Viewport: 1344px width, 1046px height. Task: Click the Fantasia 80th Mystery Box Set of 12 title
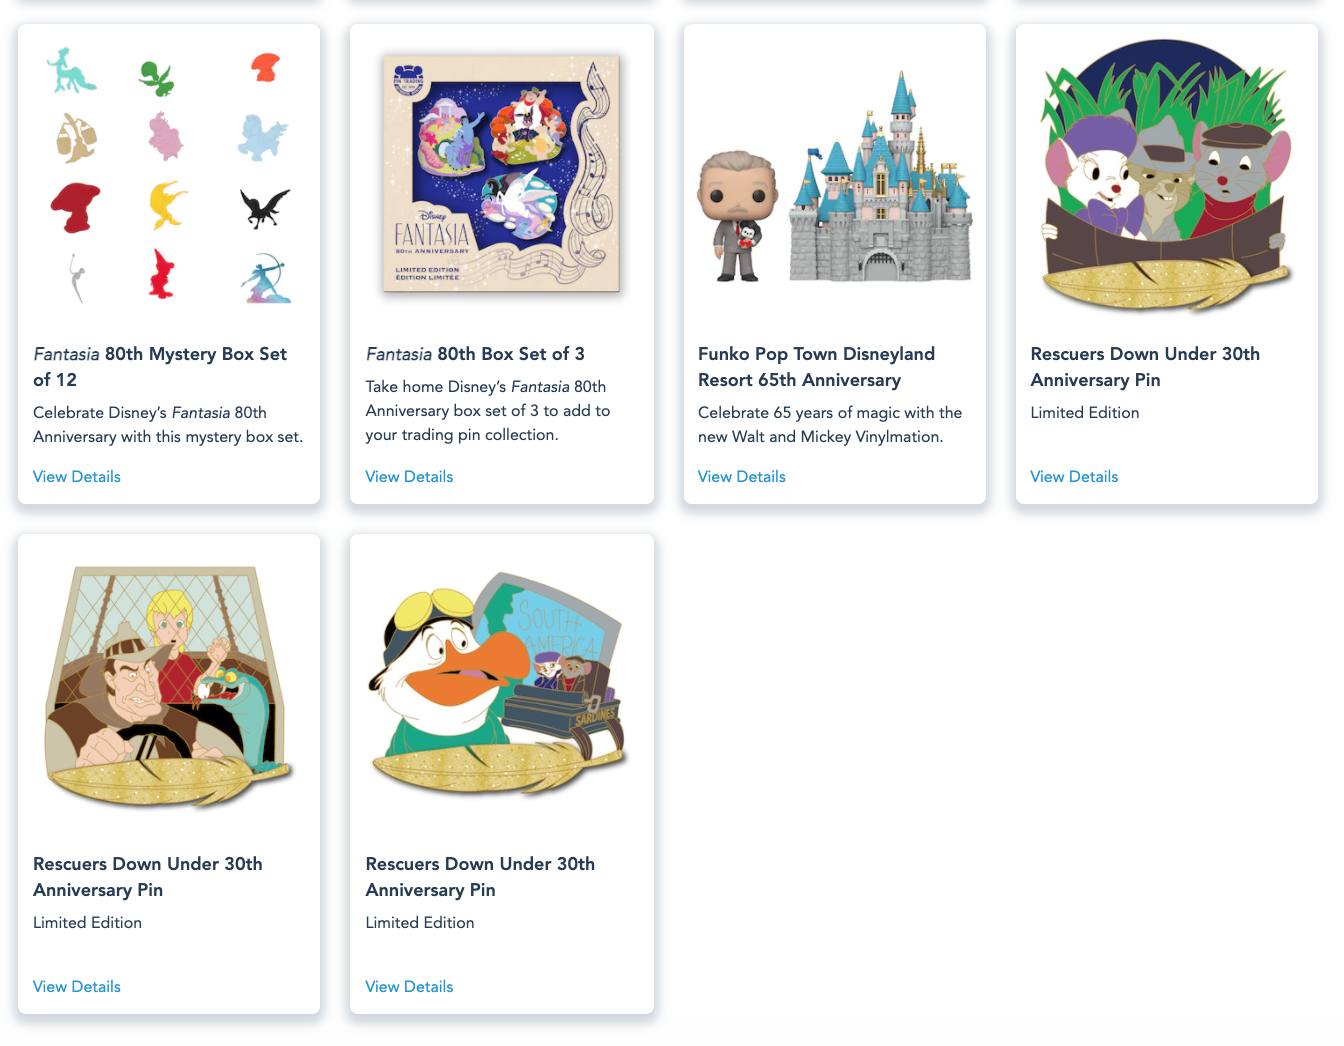[x=160, y=367]
